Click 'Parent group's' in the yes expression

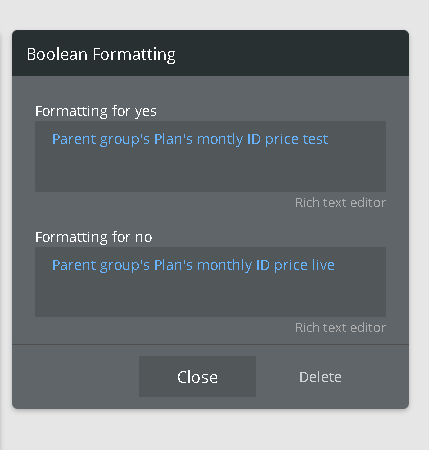click(101, 139)
